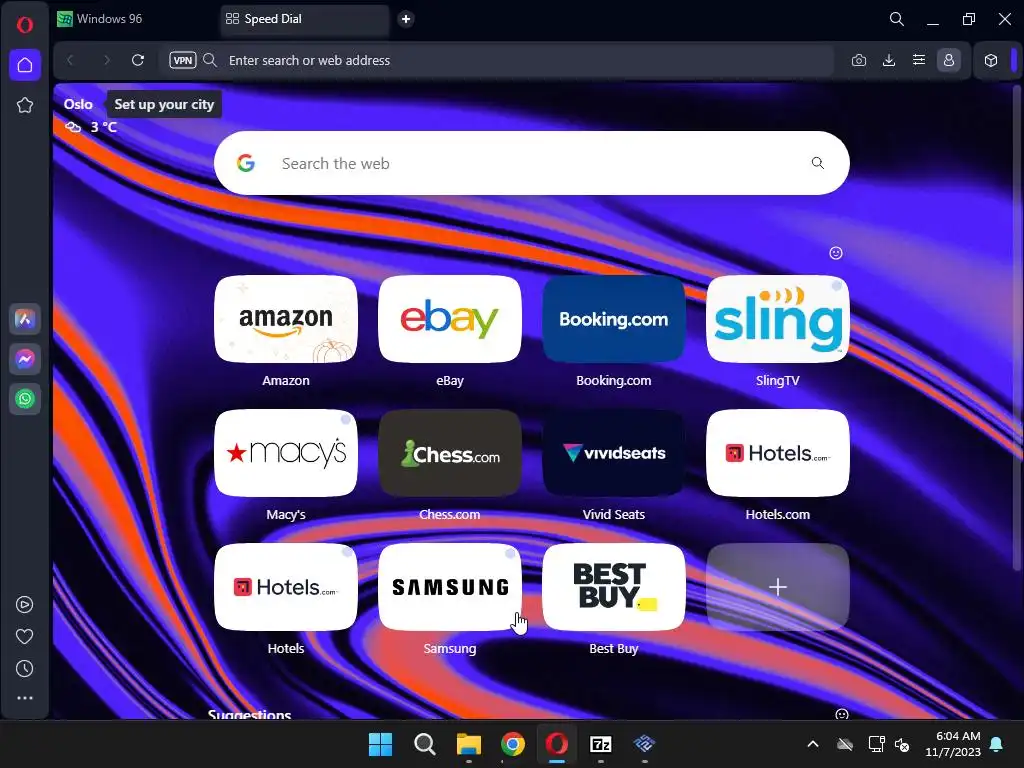Open Easy Setup sliders icon
The image size is (1024, 768).
(x=919, y=60)
